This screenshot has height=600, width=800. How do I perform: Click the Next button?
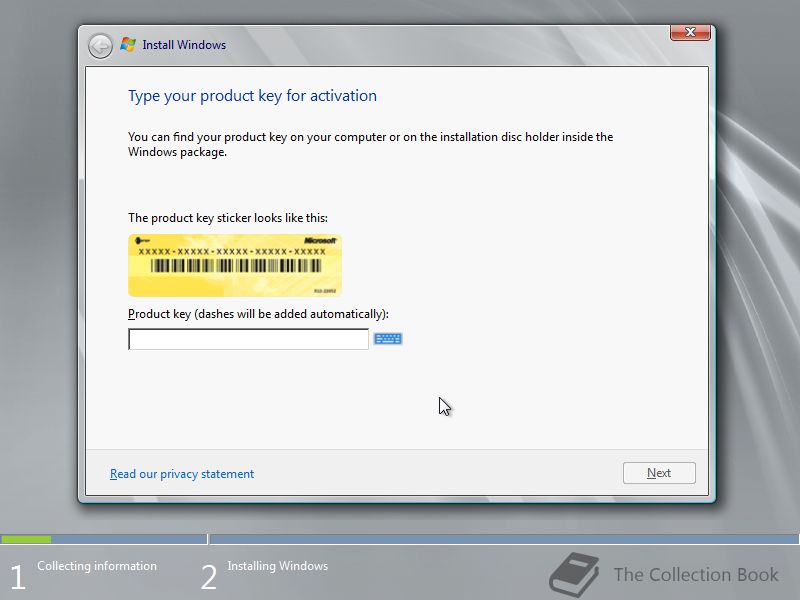point(659,473)
